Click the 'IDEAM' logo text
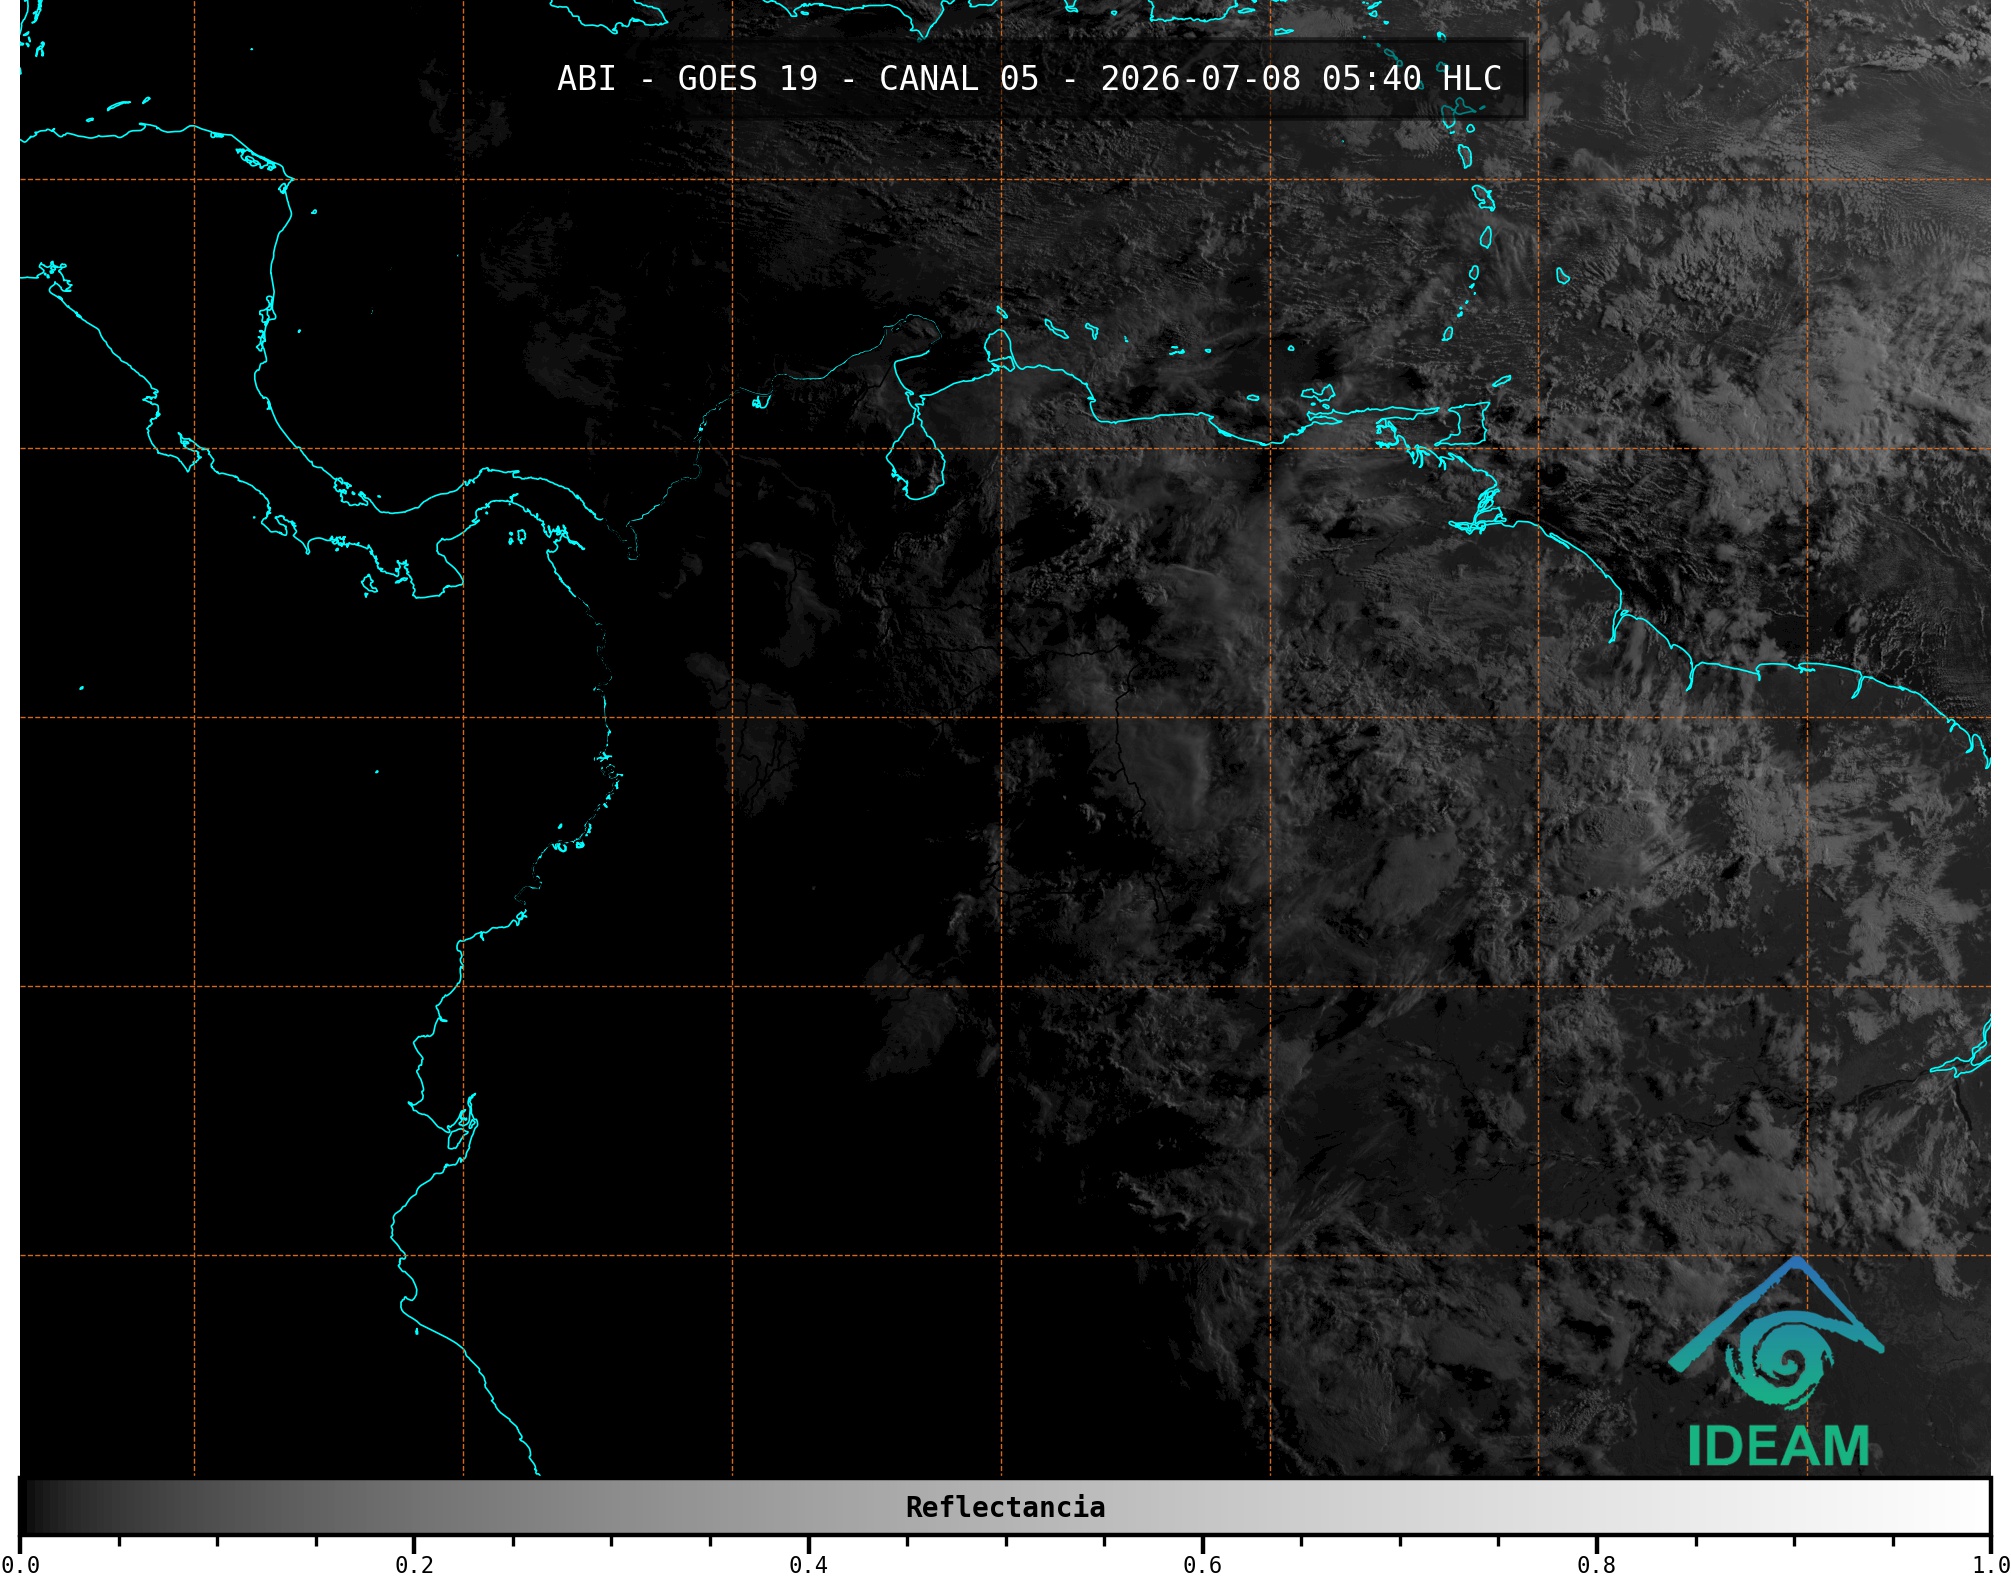Screen dimensions: 2011x1577 pos(1778,1447)
